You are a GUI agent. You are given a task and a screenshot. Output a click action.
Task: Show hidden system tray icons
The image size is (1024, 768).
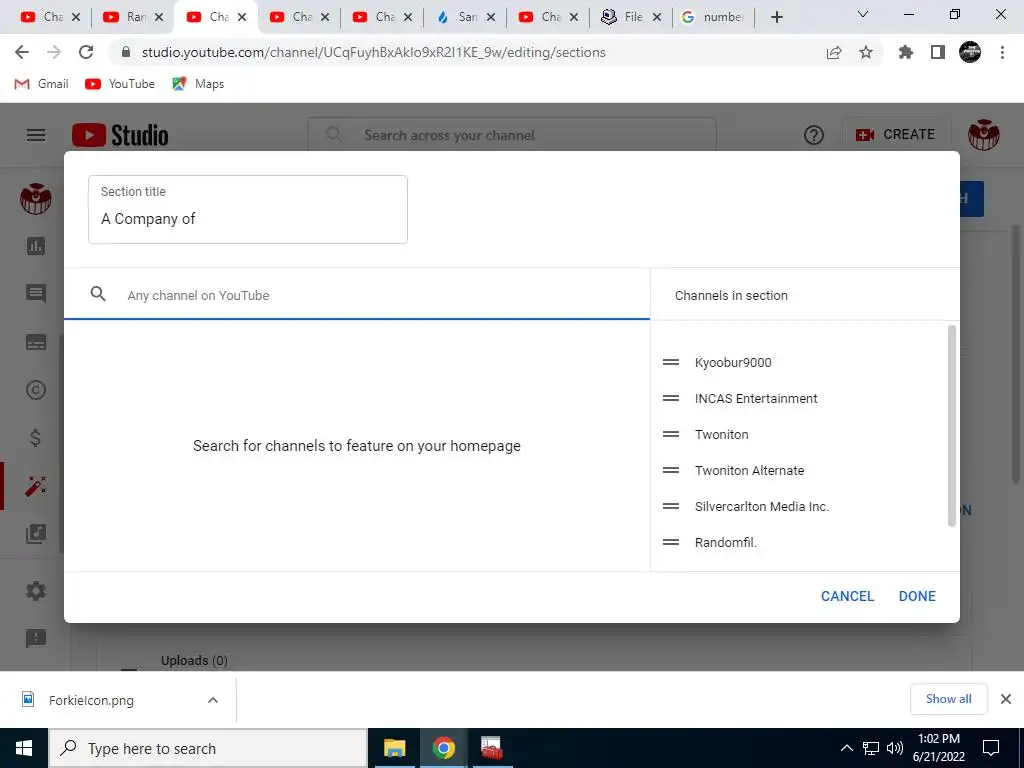click(x=846, y=748)
